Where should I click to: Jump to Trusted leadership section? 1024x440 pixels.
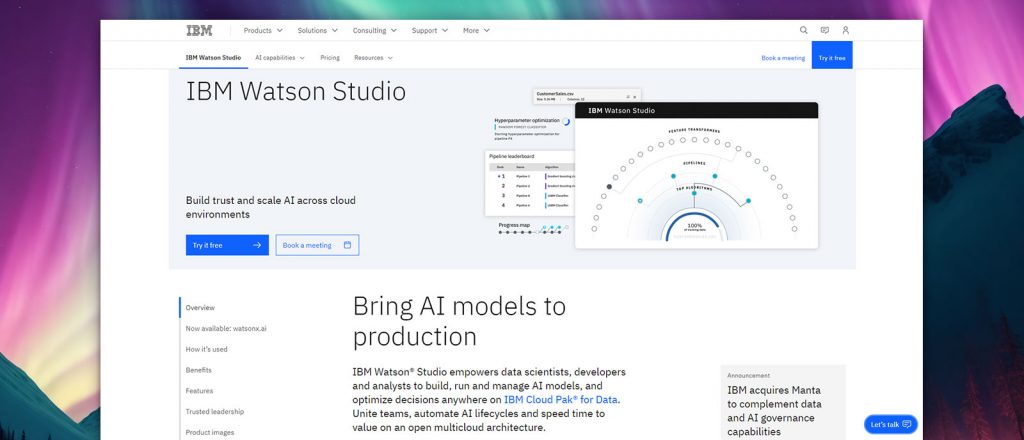215,412
